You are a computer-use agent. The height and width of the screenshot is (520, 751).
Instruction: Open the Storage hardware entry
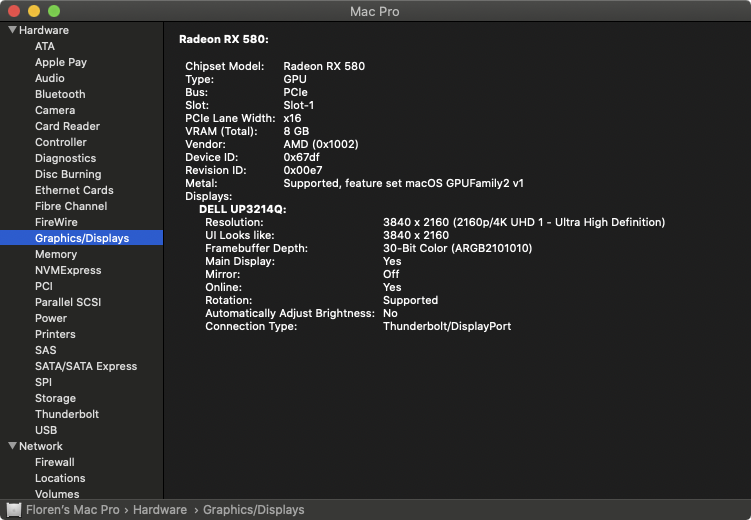[x=55, y=398]
